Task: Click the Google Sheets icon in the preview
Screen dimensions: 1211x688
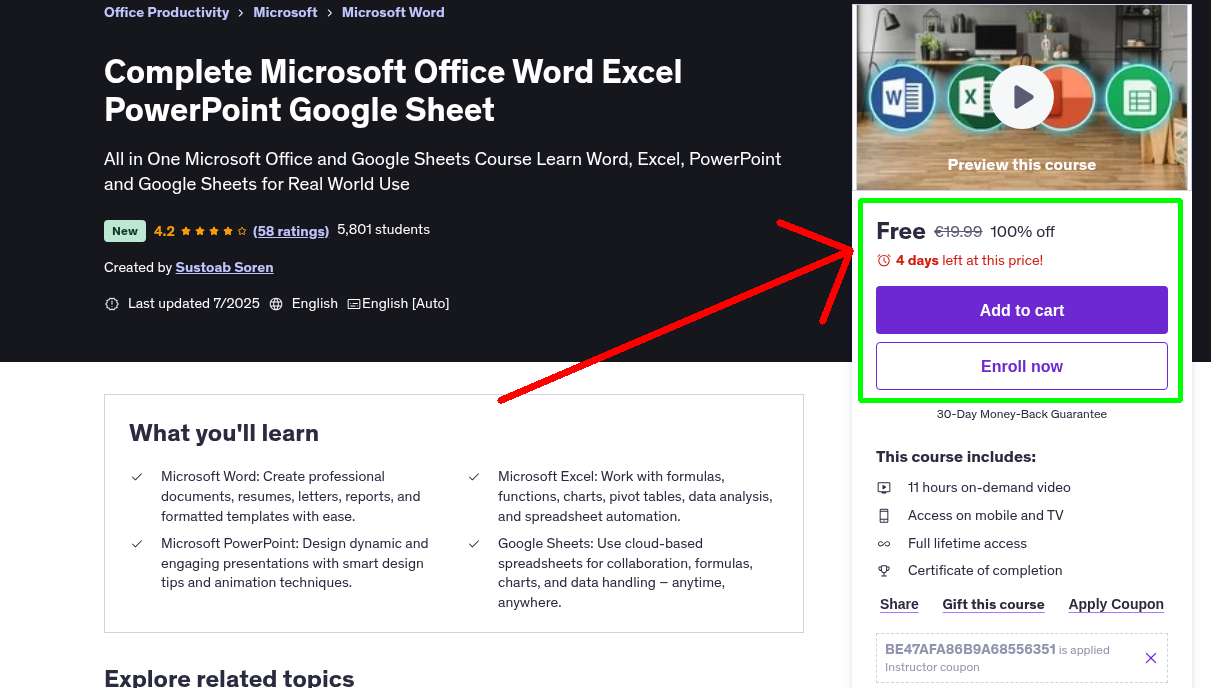Action: click(x=1139, y=98)
